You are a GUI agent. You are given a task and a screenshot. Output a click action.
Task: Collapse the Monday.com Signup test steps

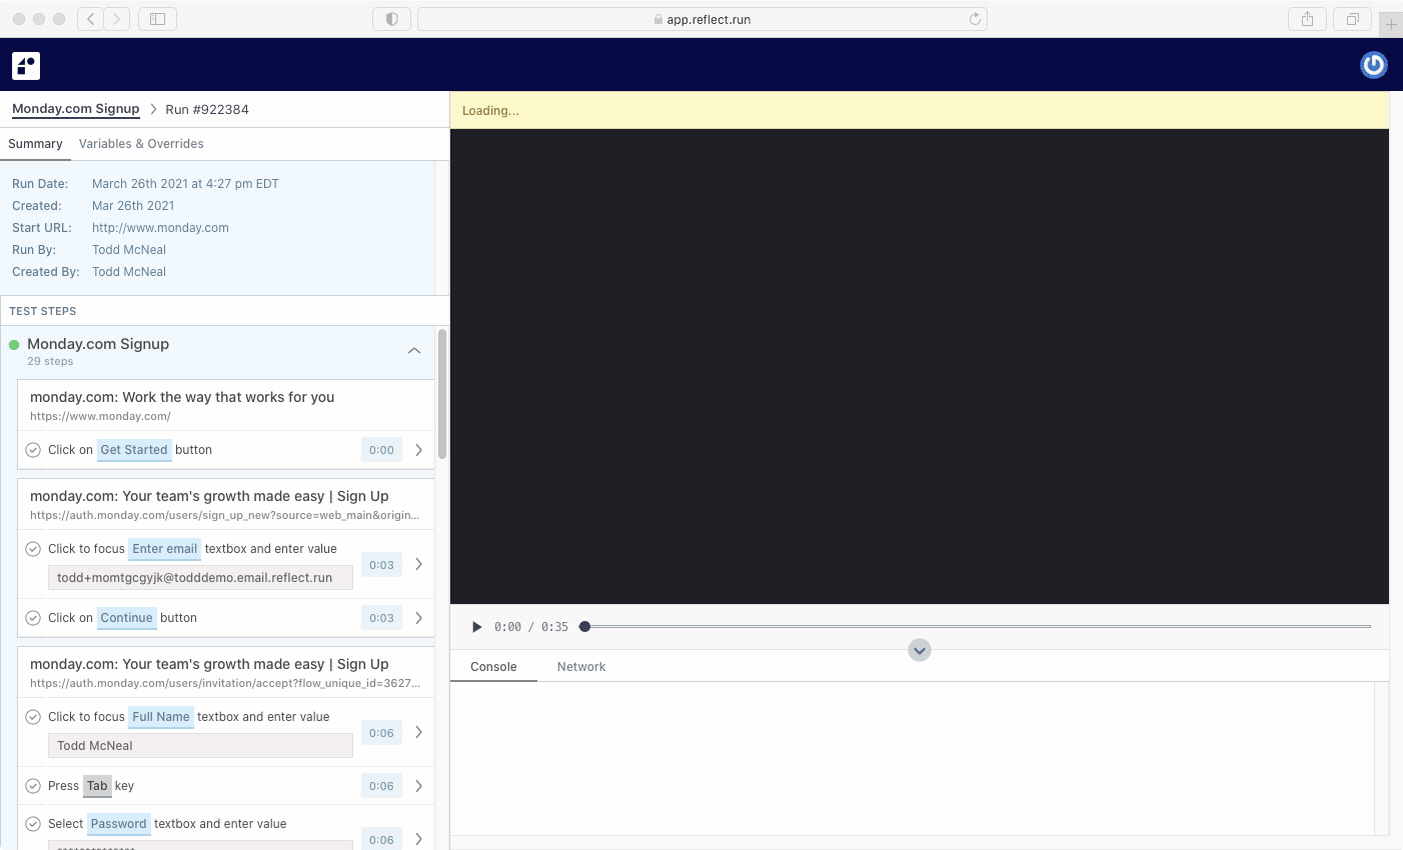[x=414, y=351]
